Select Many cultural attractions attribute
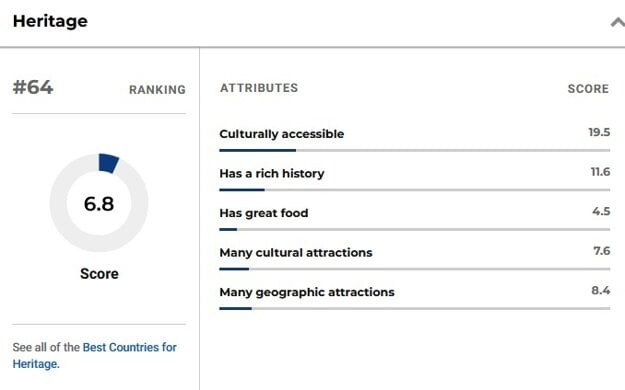The image size is (625, 390). coord(296,252)
